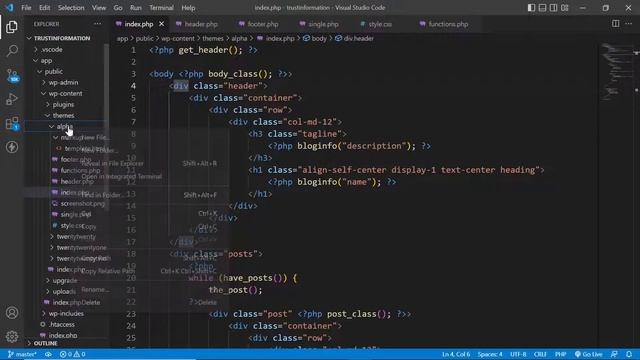Click the Explorer tree vertical scrollbar
This screenshot has width=640, height=360.
tap(107, 127)
